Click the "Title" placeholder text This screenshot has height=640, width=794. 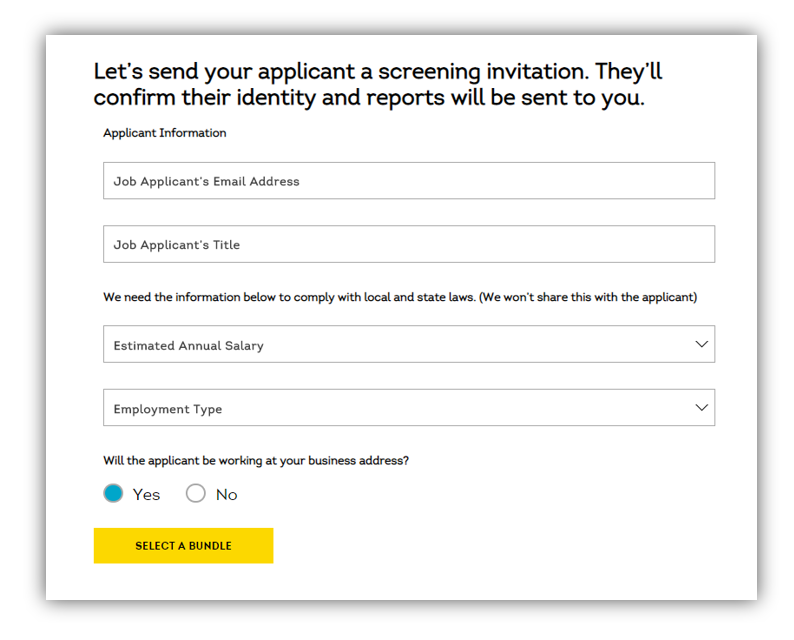(226, 245)
